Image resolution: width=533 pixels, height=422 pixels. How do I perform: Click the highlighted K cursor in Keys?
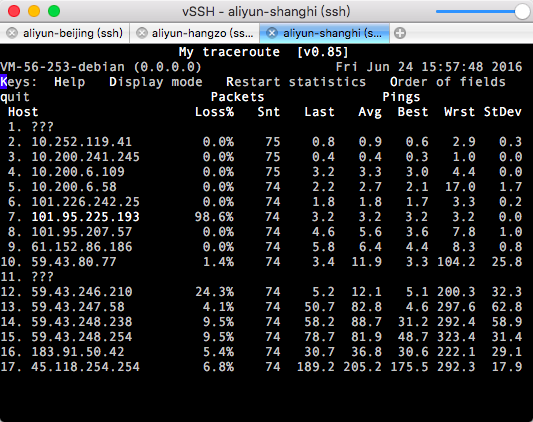4,82
